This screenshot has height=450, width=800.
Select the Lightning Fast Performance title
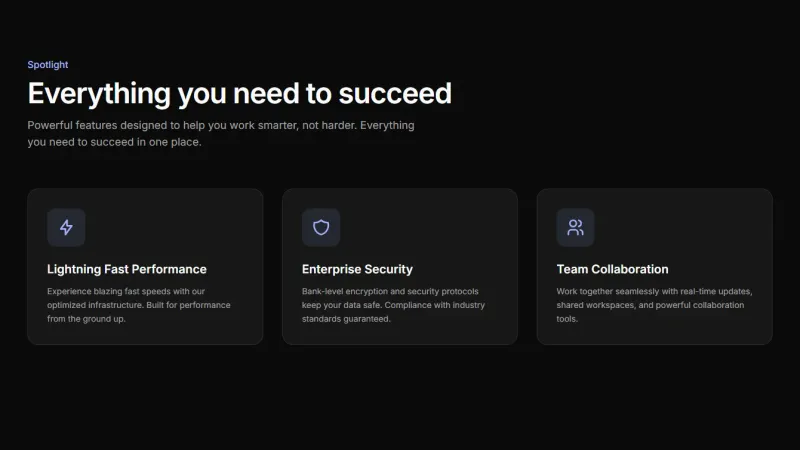coord(127,269)
